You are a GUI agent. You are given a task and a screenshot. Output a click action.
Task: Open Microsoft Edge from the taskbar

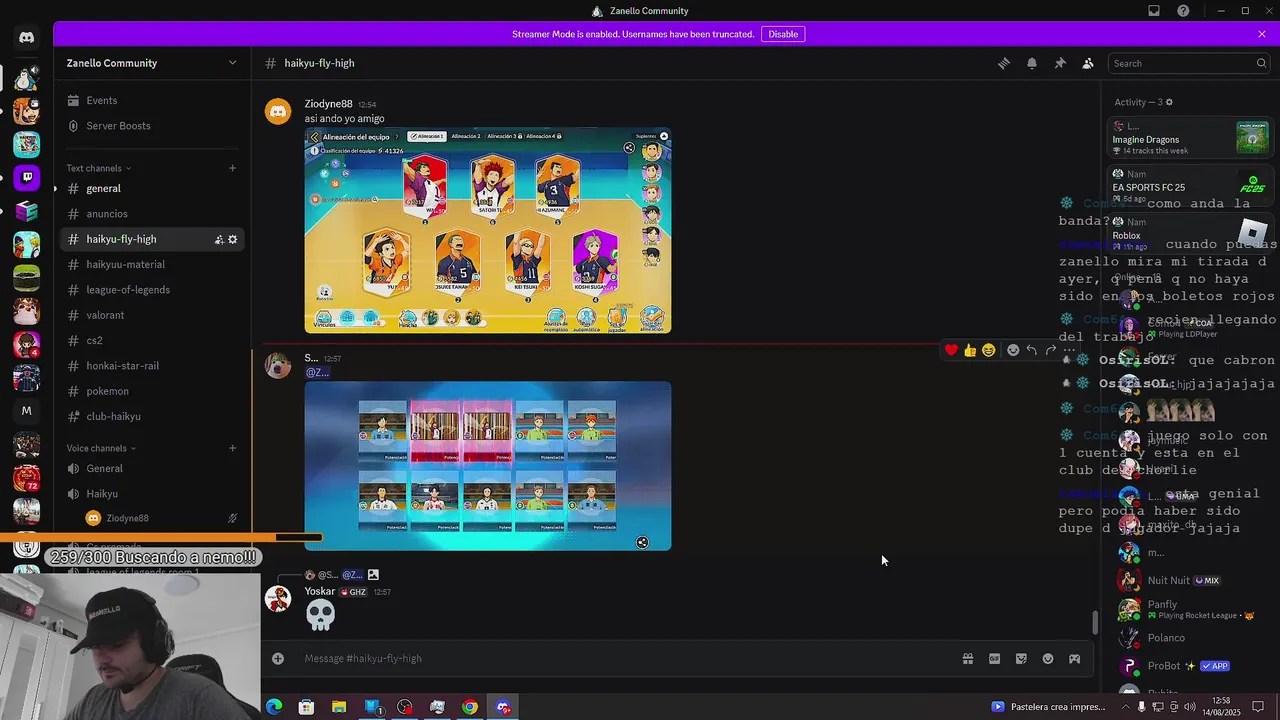click(x=274, y=707)
